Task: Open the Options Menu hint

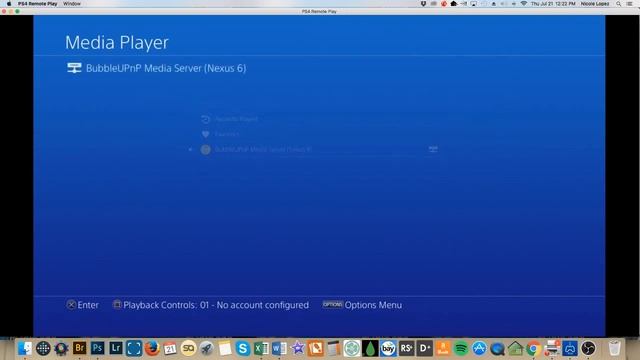Action: tap(373, 305)
